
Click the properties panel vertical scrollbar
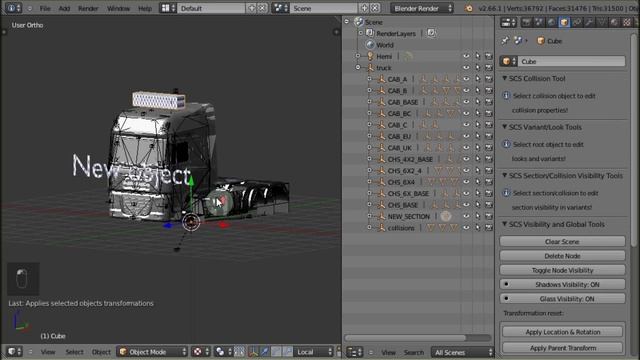[633, 139]
